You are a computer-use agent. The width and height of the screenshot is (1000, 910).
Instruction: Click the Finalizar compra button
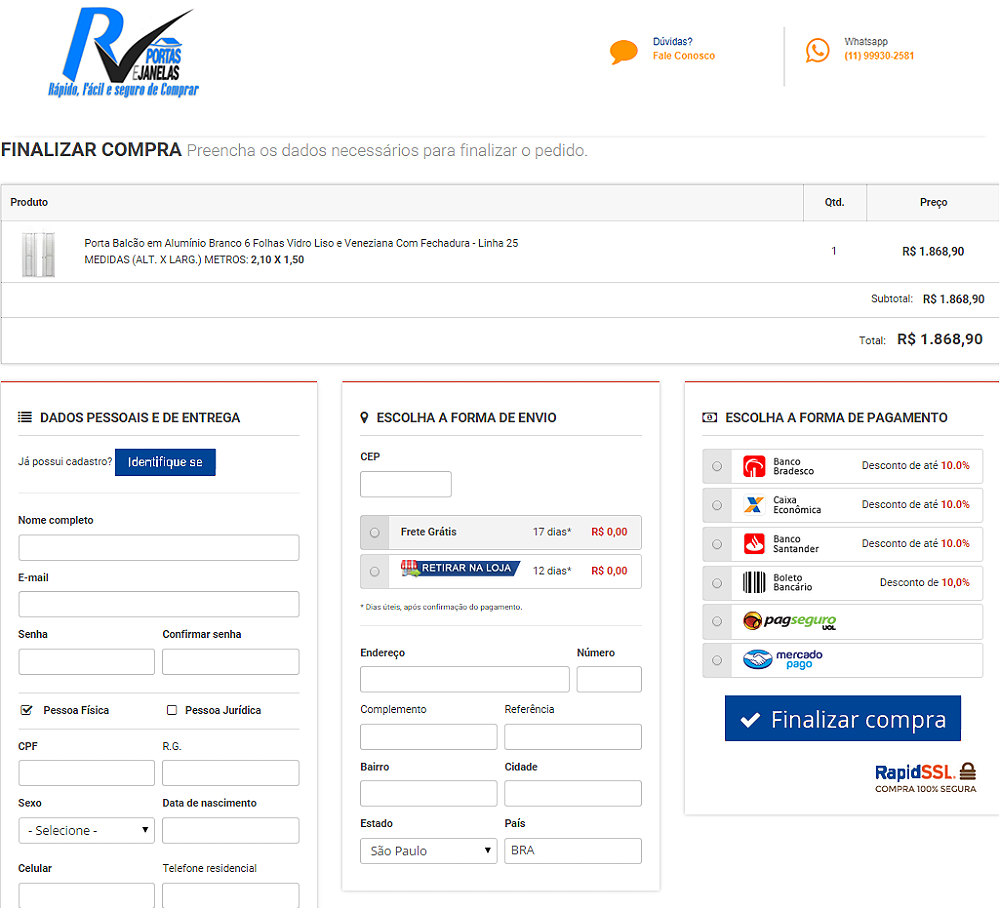(x=842, y=719)
